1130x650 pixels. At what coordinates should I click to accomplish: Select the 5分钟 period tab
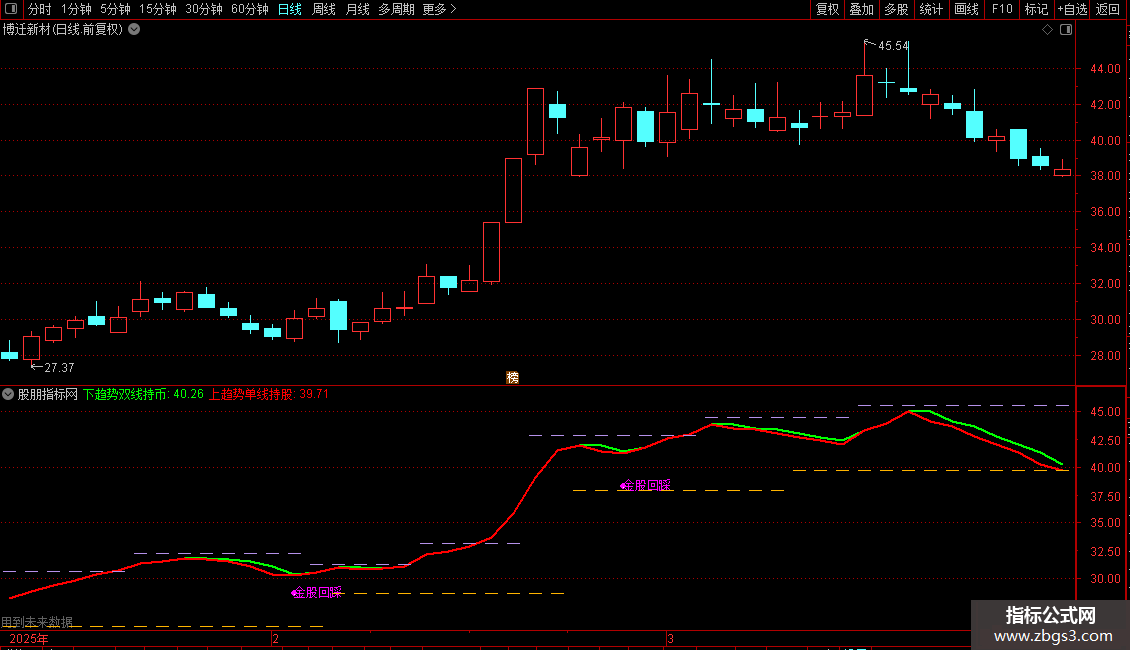(x=115, y=9)
